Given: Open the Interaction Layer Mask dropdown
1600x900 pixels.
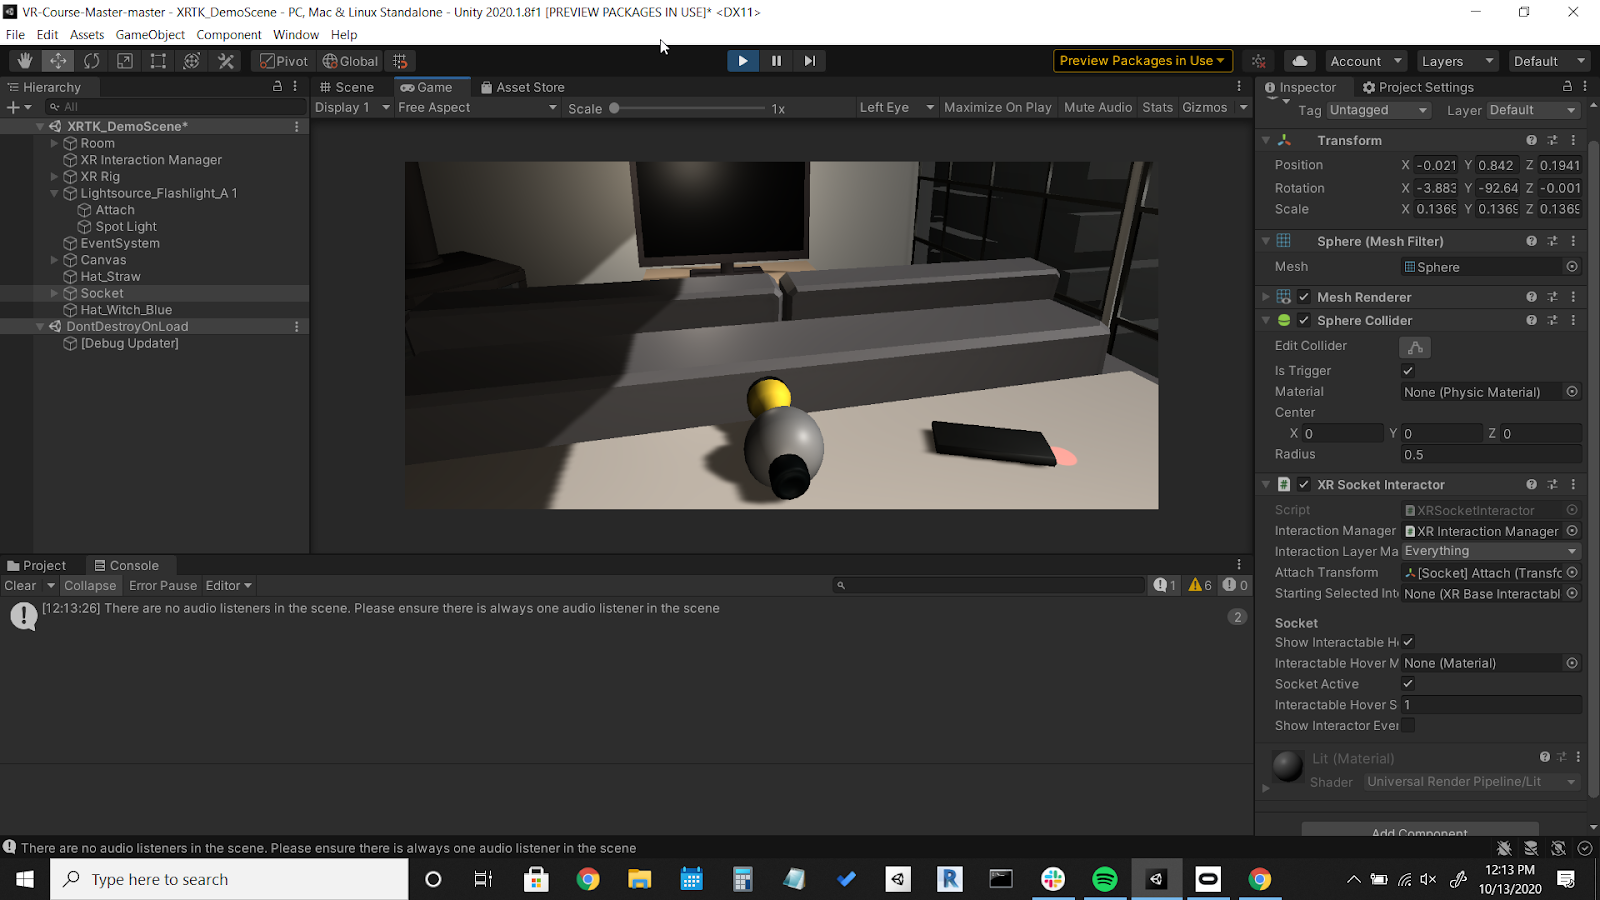Looking at the screenshot, I should [x=1489, y=551].
